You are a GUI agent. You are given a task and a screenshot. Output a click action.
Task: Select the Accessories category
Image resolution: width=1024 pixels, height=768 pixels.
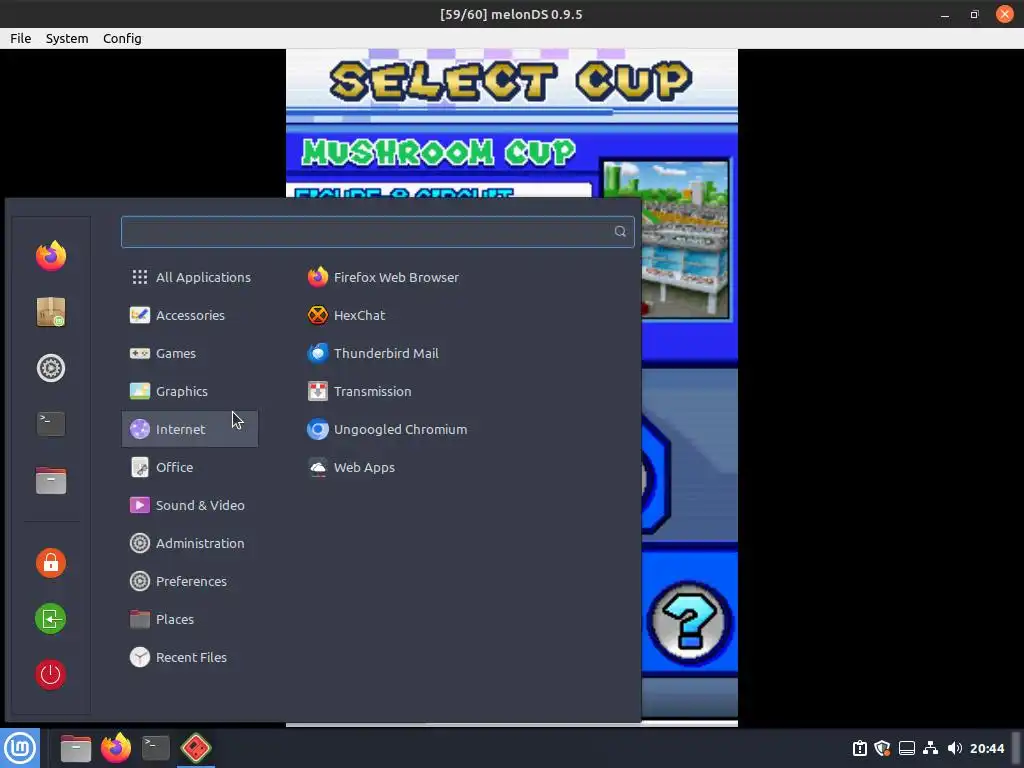pos(190,315)
